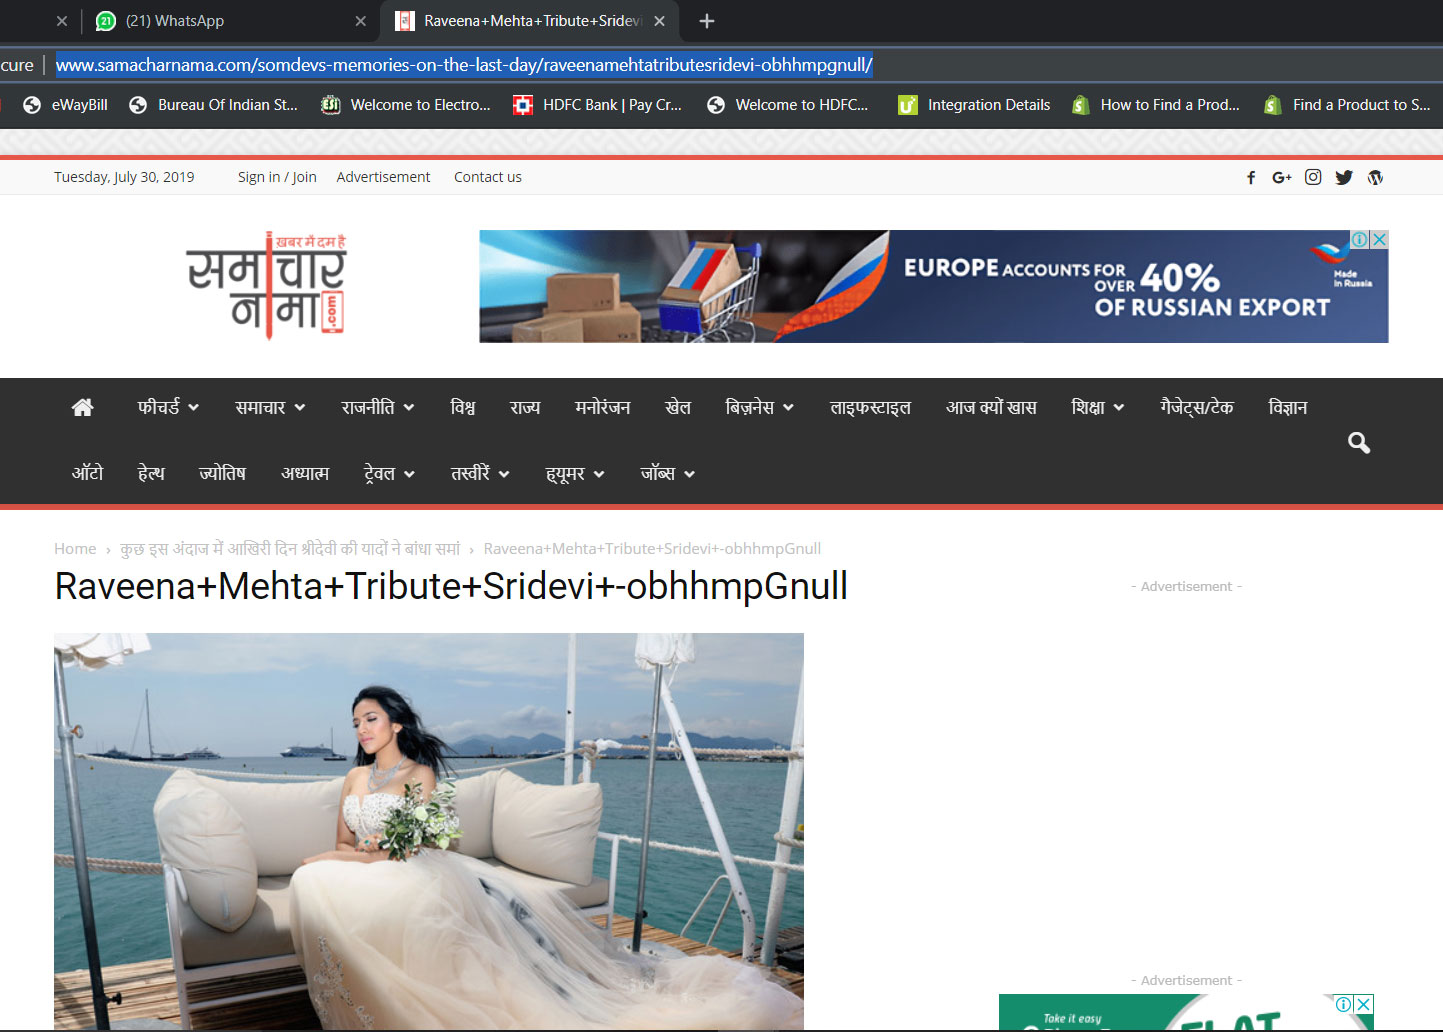Image resolution: width=1443 pixels, height=1032 pixels.
Task: Close the WhatsApp browser tab
Action: point(360,21)
